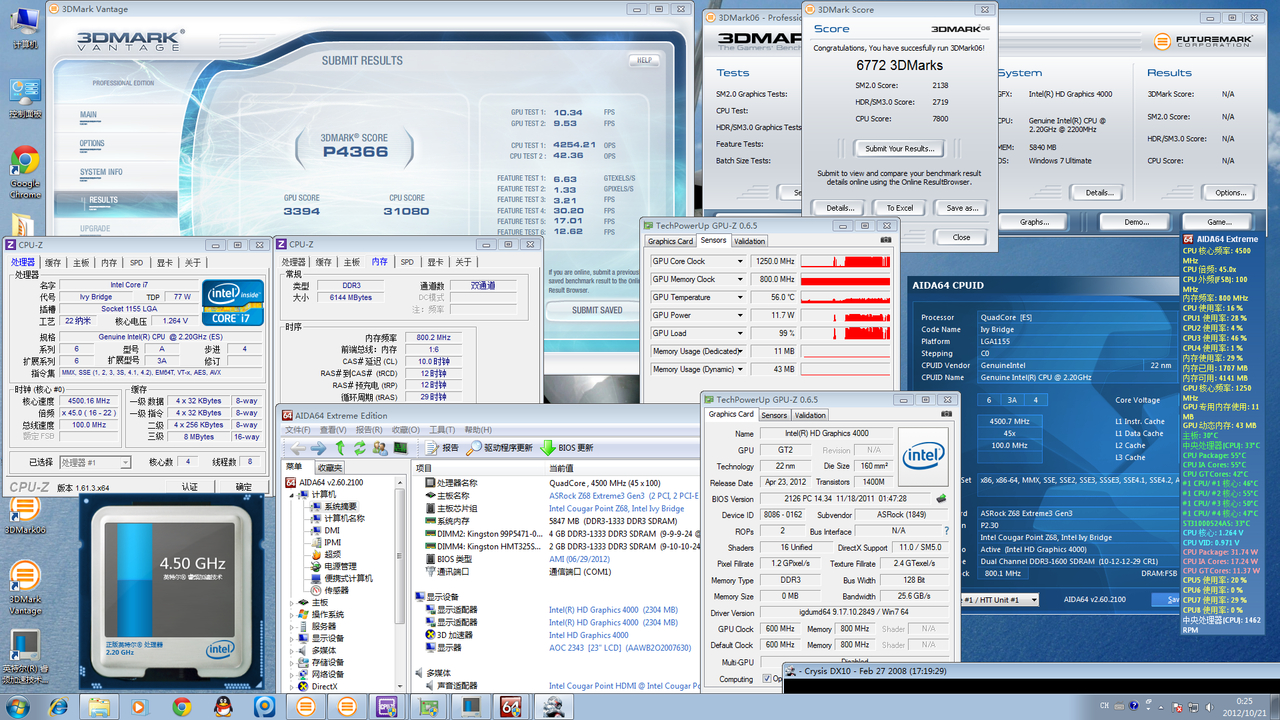Click HELP button in 3DMark Vantage
The width and height of the screenshot is (1280, 720).
click(645, 60)
